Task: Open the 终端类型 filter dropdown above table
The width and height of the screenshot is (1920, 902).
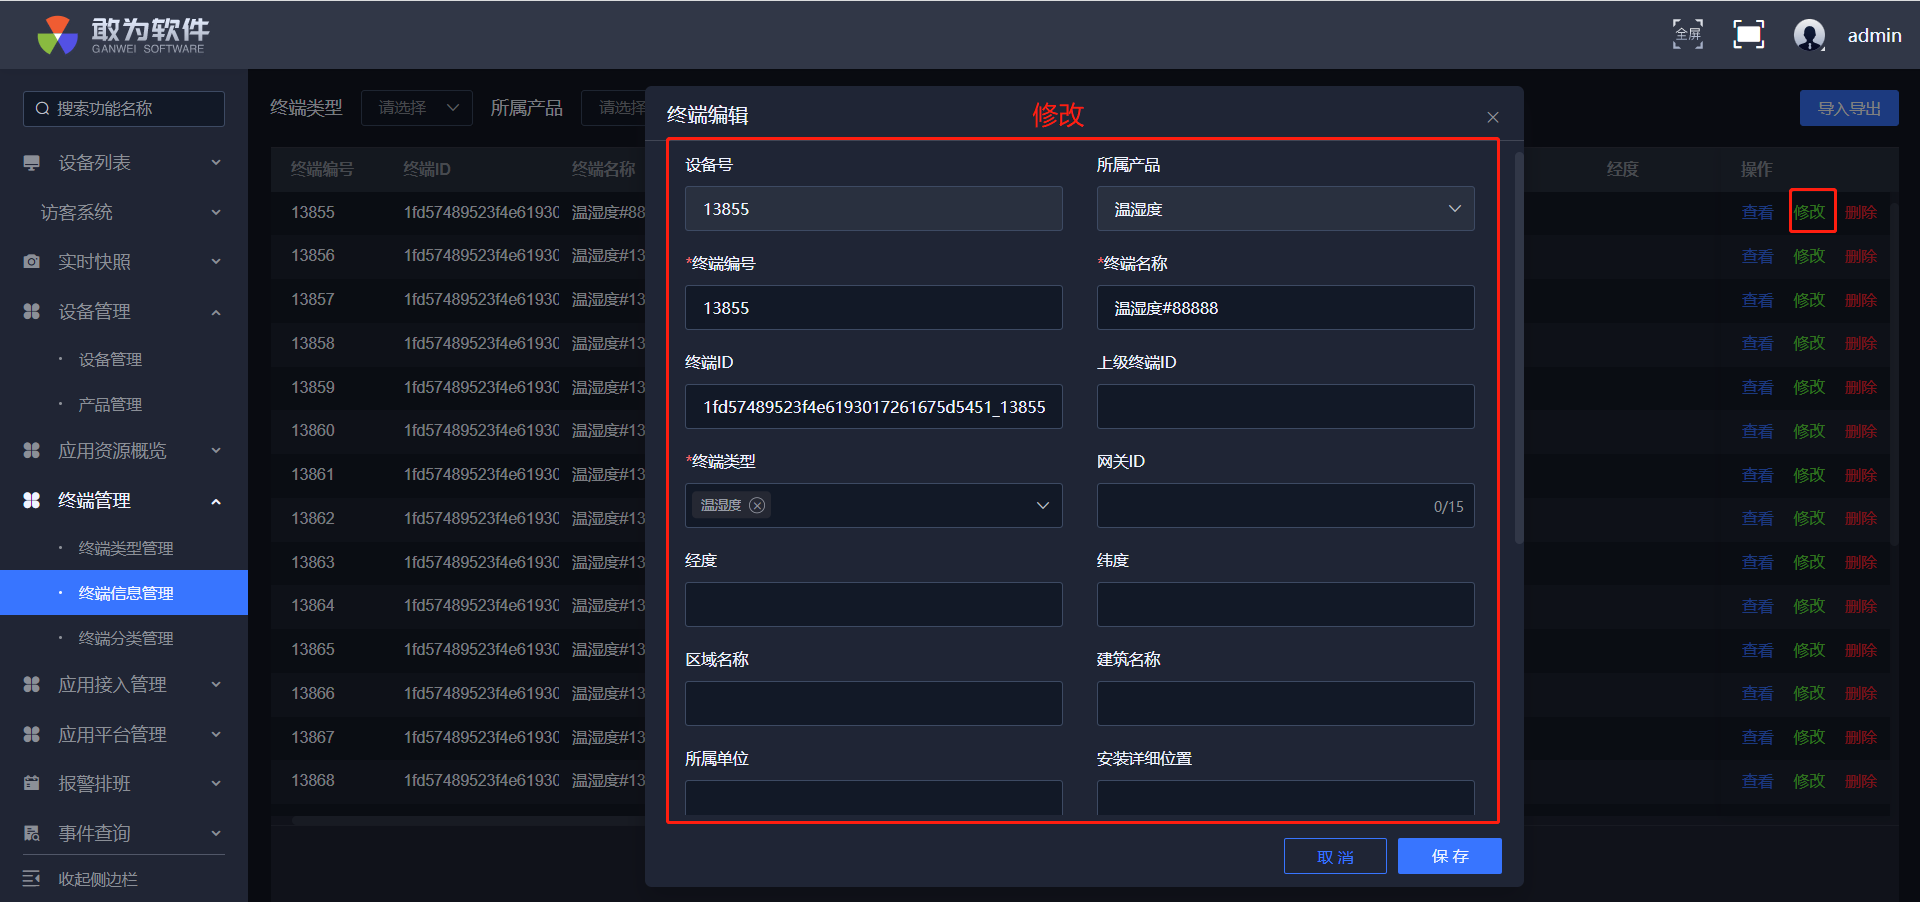Action: tap(417, 108)
